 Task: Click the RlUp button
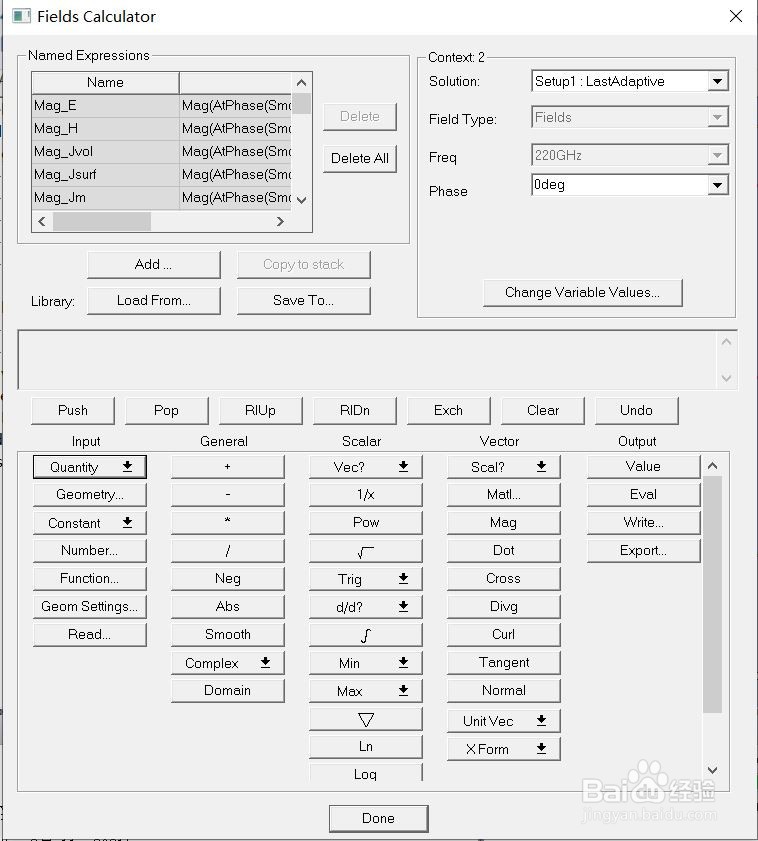click(x=260, y=410)
